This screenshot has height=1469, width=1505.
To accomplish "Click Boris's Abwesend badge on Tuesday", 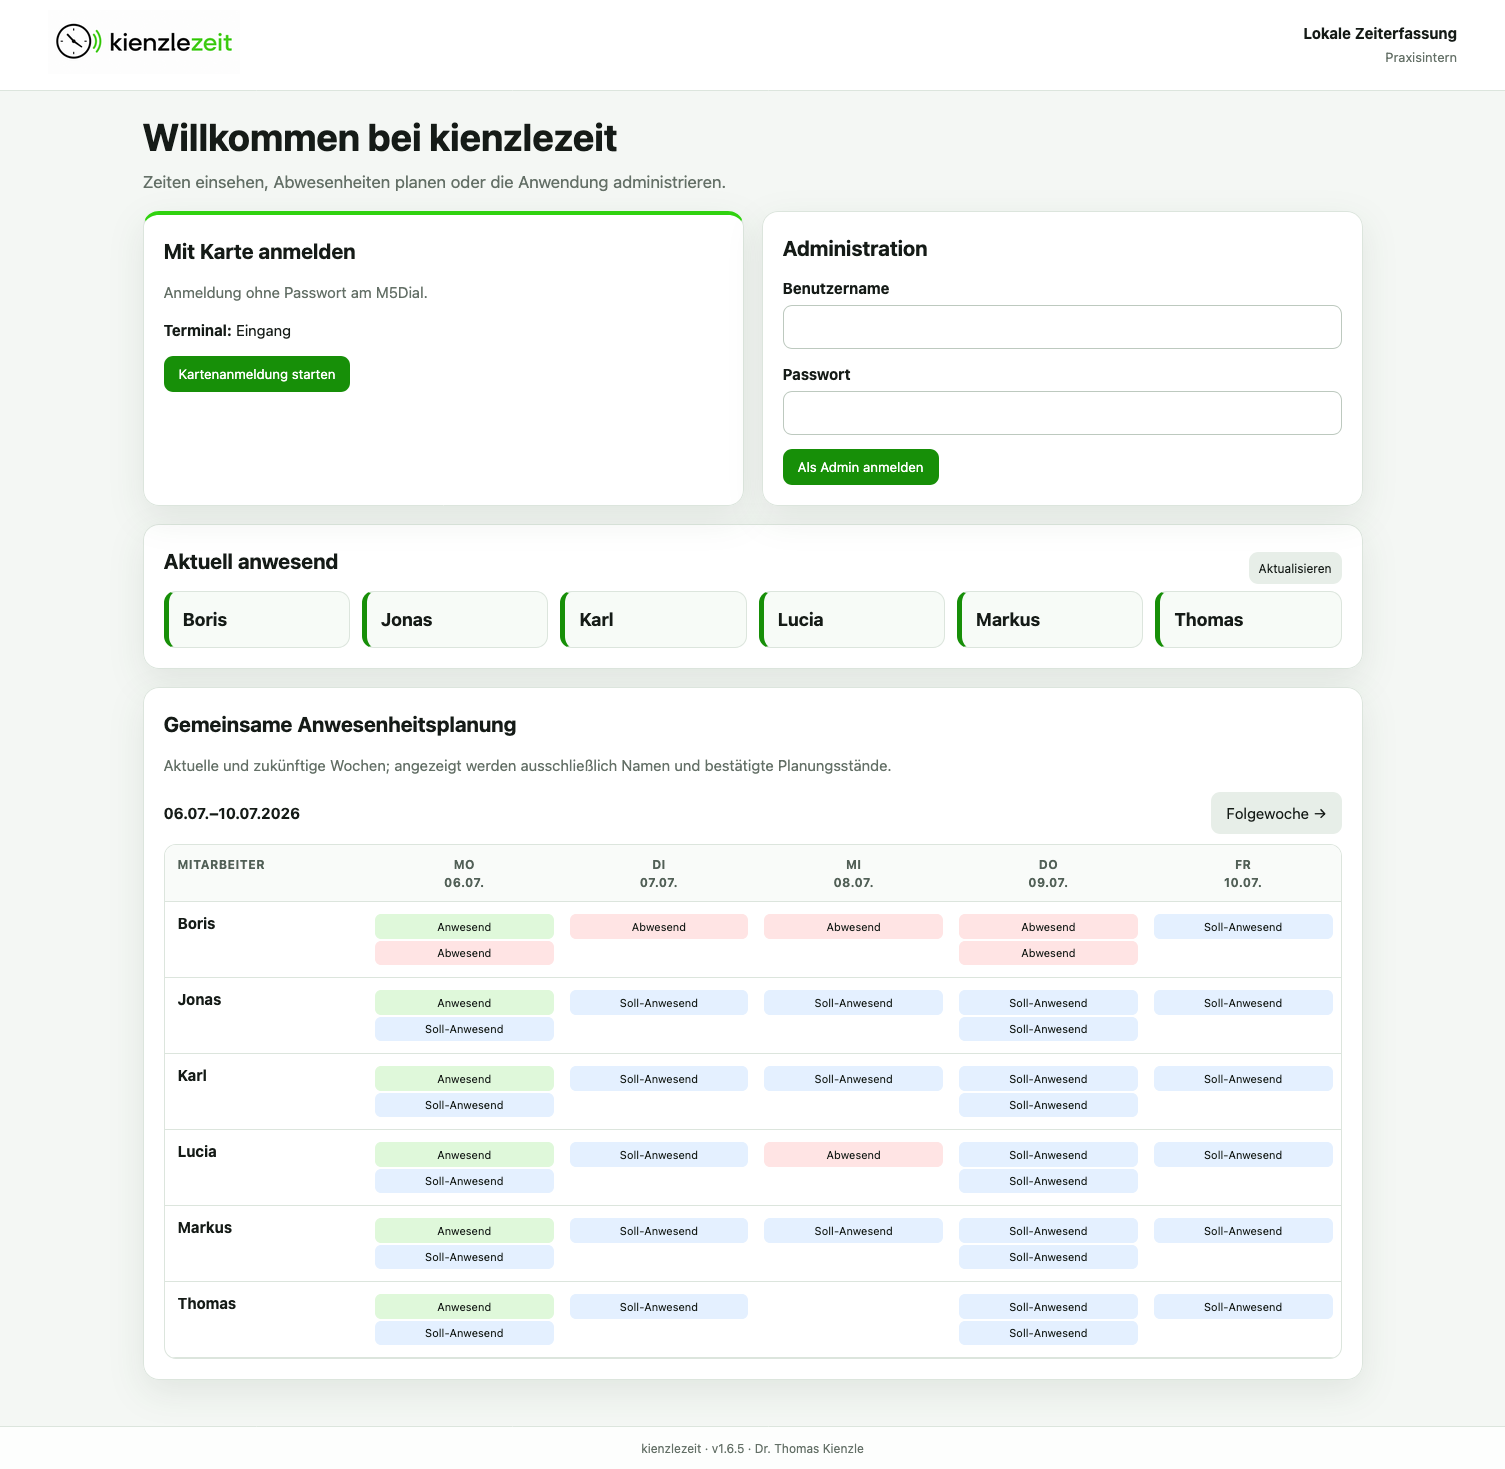I will 659,927.
